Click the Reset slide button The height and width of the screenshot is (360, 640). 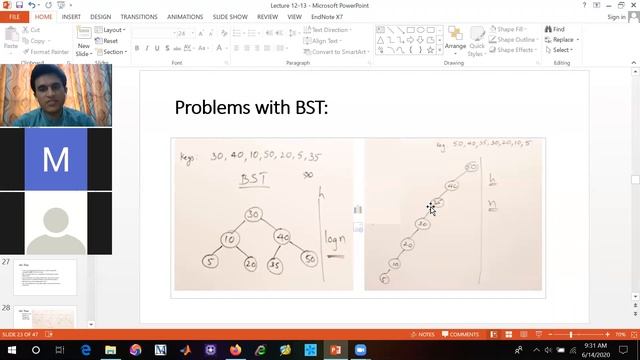coord(106,41)
